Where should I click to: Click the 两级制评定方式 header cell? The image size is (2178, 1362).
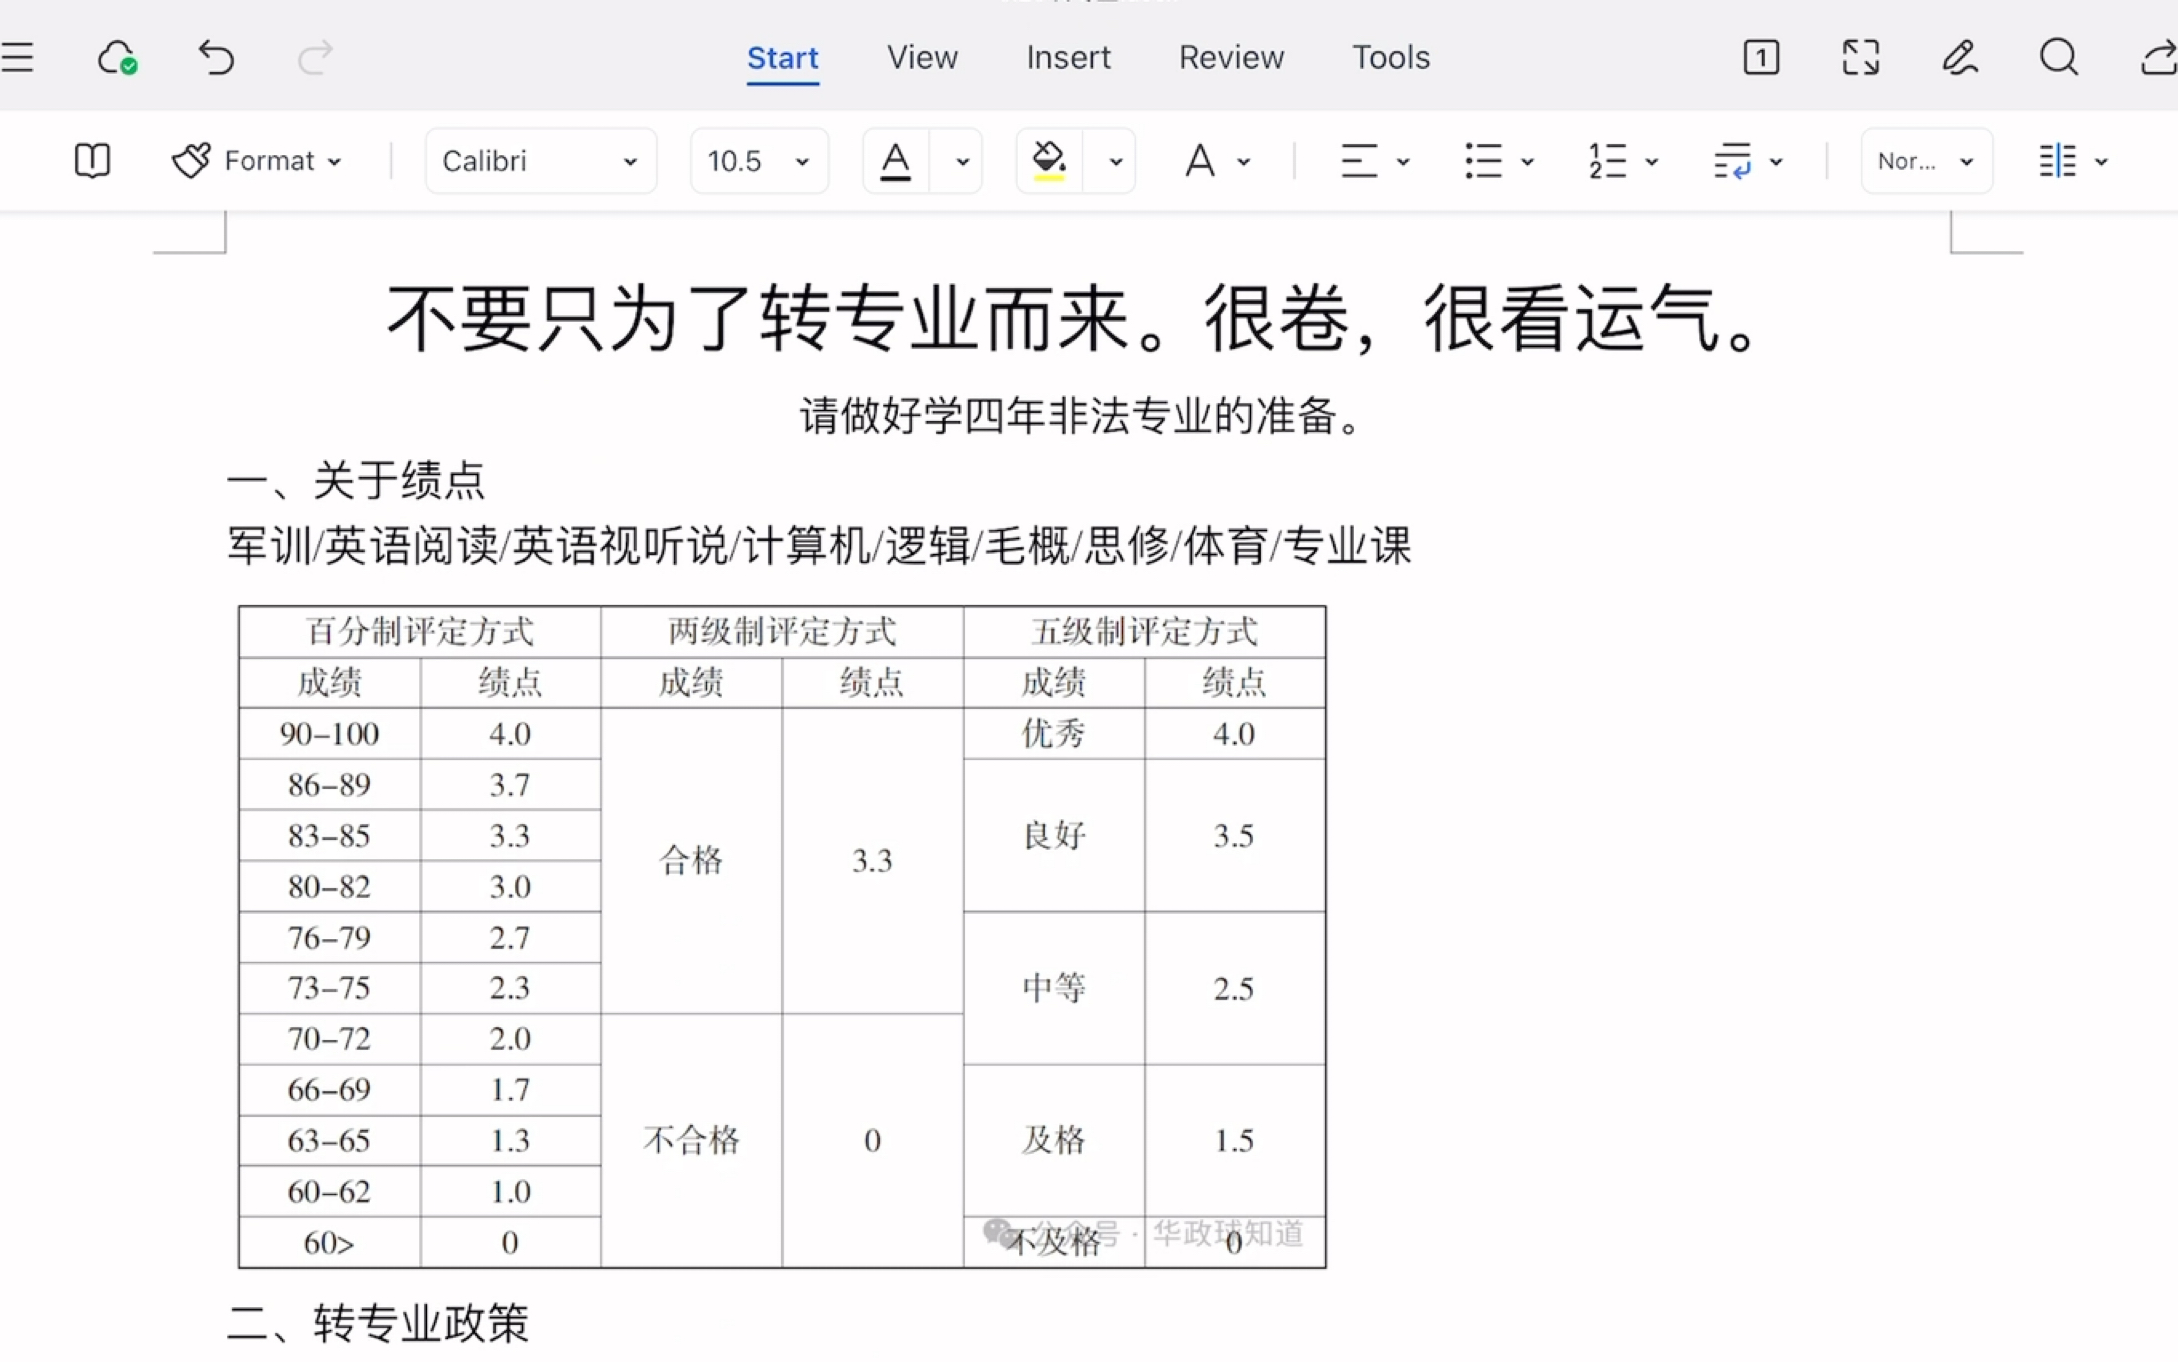[782, 632]
